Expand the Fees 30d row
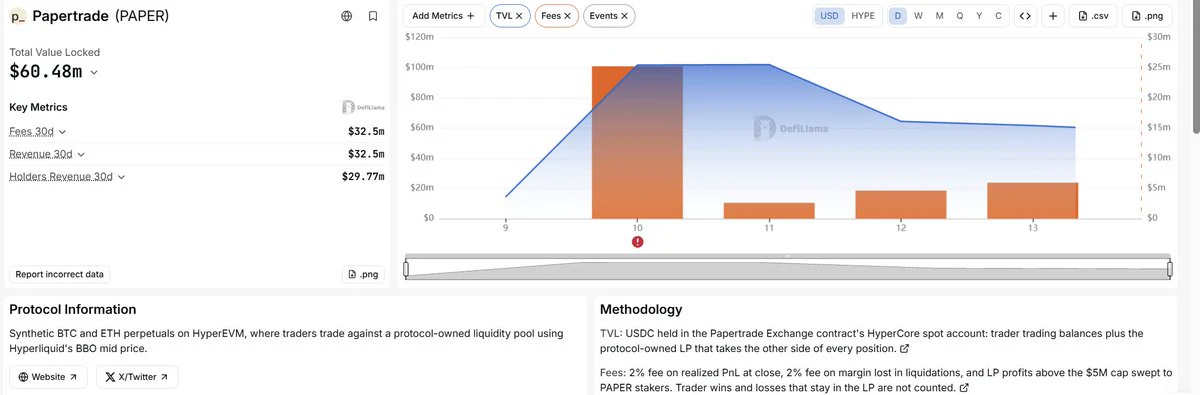The height and width of the screenshot is (395, 1200). coord(37,131)
